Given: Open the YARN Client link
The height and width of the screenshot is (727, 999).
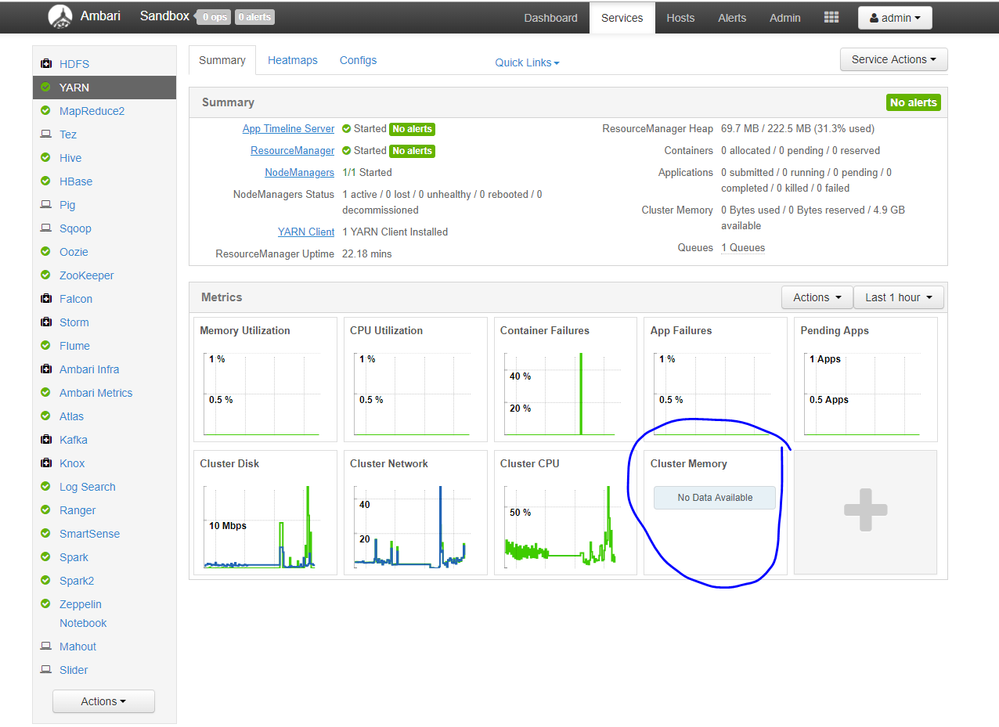Looking at the screenshot, I should (x=306, y=232).
